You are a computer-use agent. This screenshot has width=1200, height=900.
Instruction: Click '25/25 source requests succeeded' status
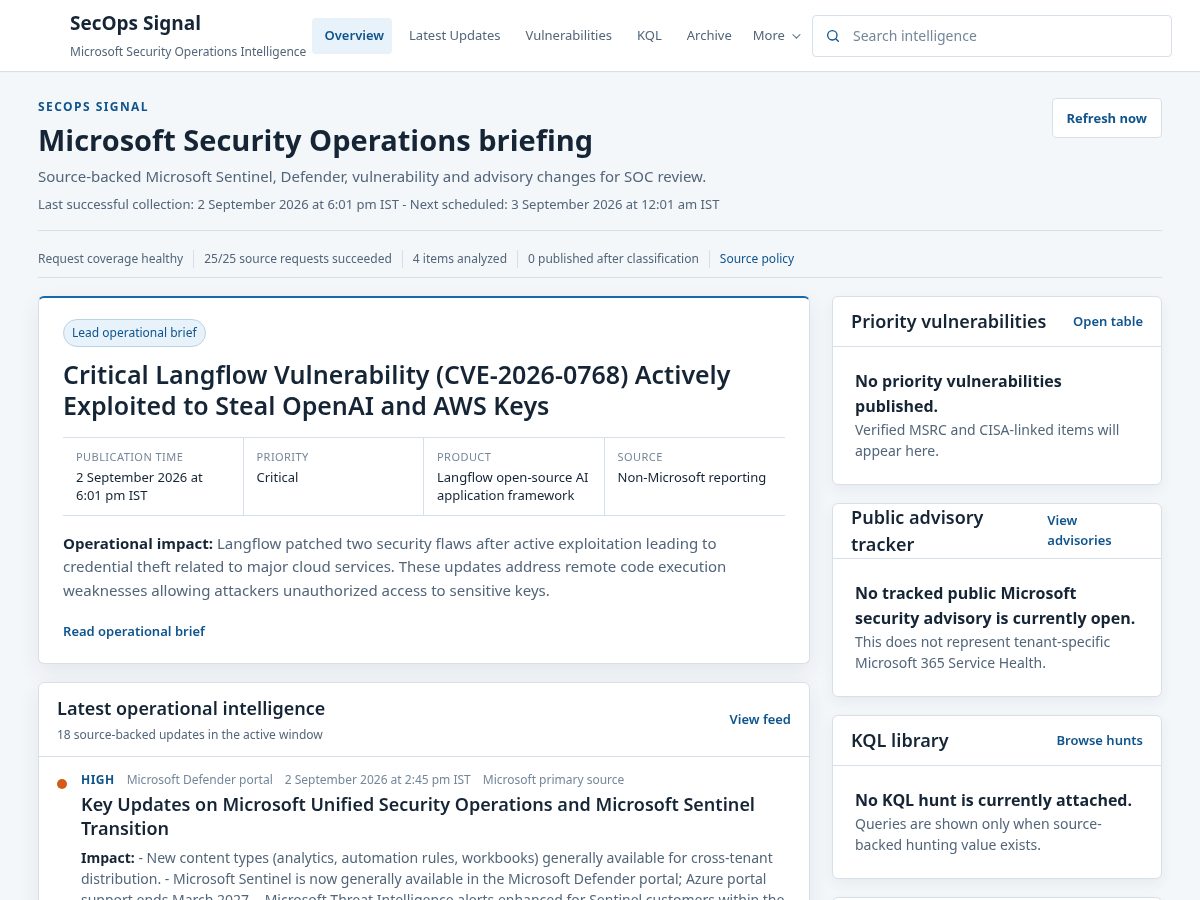tap(298, 258)
